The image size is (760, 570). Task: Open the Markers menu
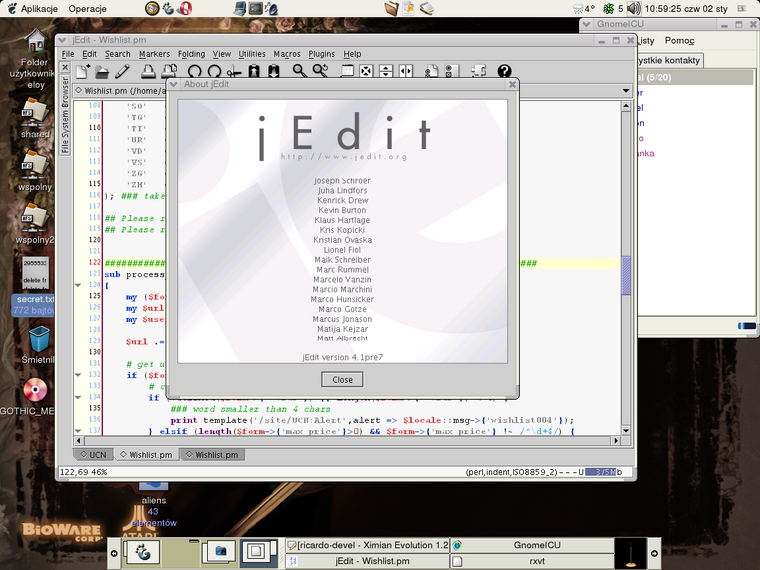[x=154, y=54]
